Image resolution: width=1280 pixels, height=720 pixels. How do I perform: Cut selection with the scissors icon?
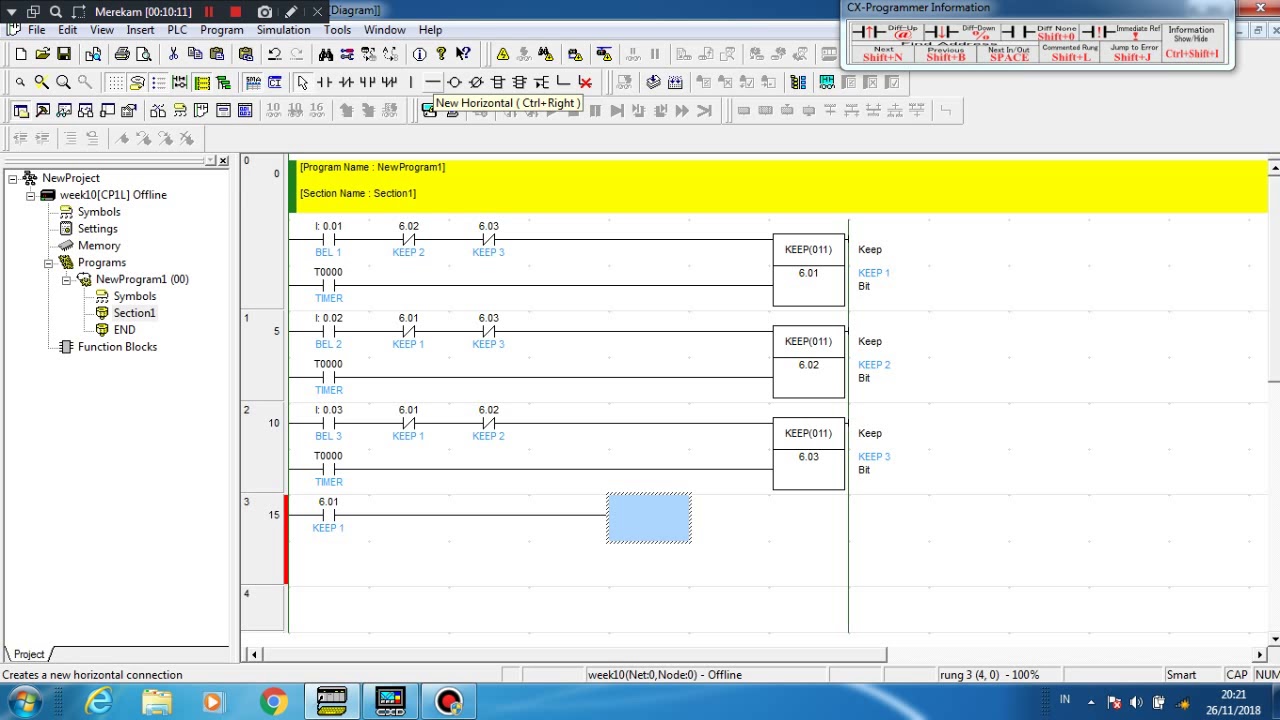click(x=173, y=54)
